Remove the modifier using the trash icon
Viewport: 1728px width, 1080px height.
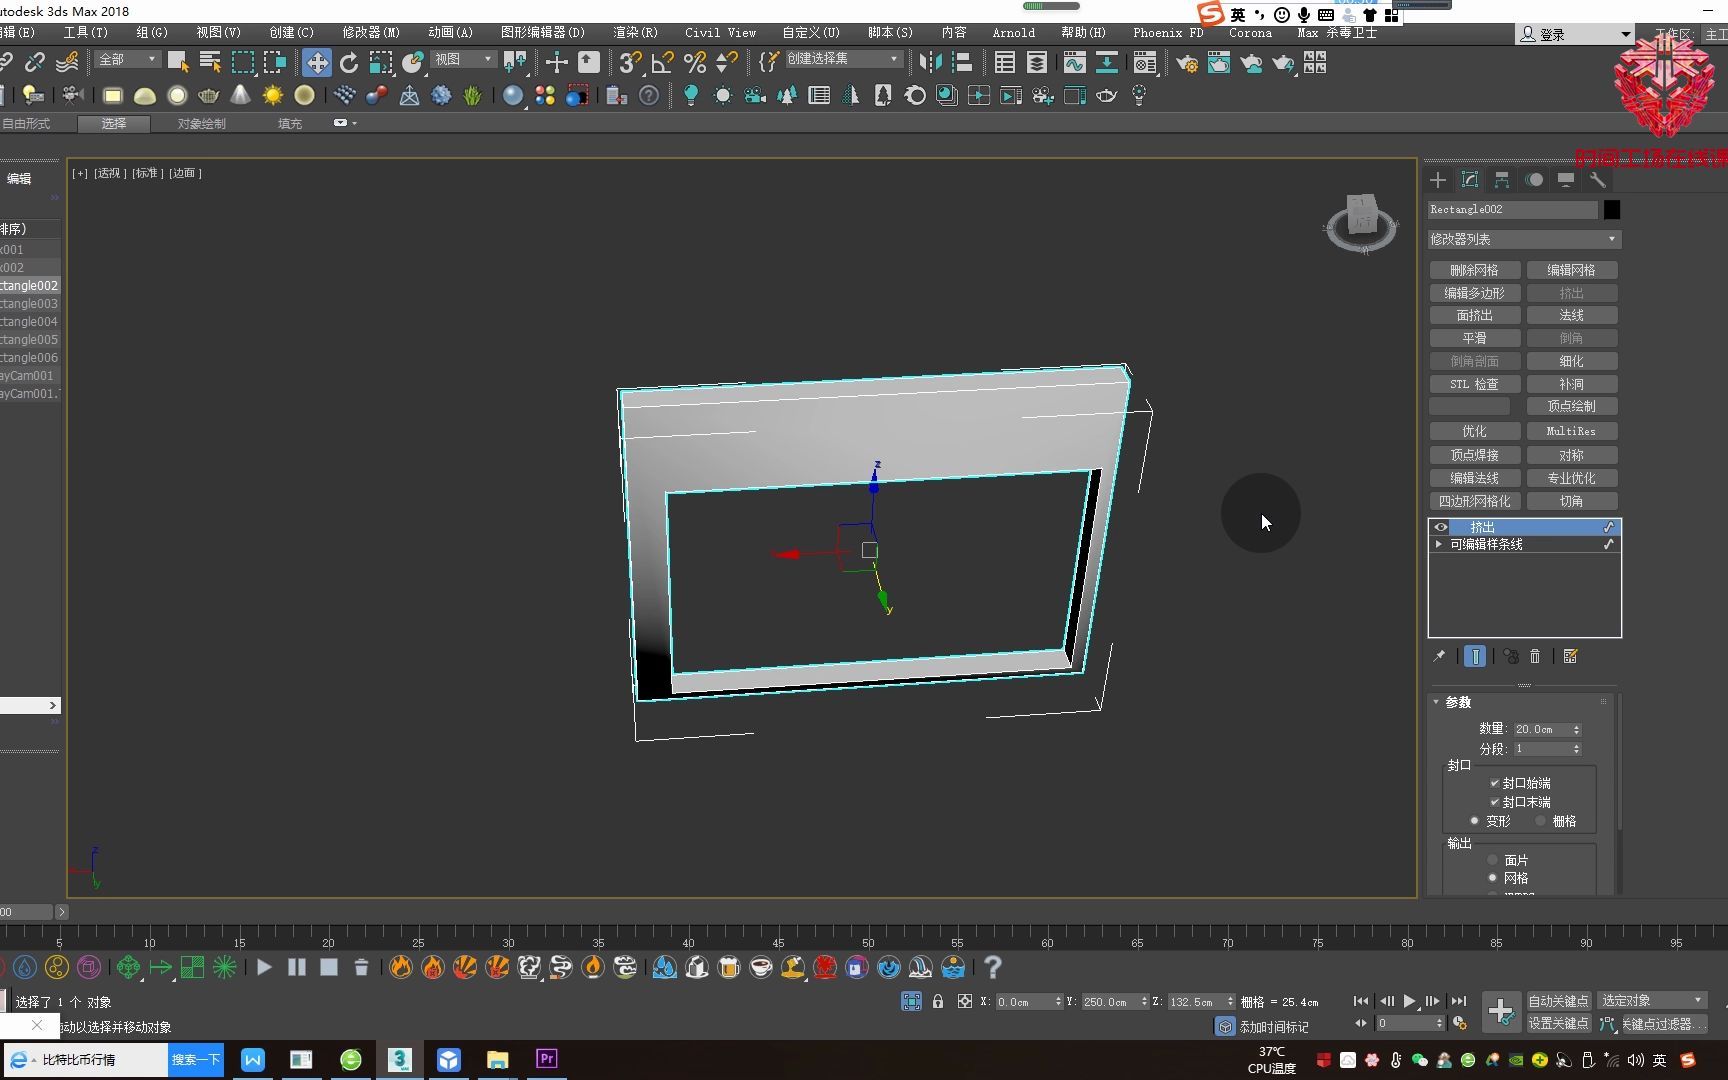[1536, 657]
